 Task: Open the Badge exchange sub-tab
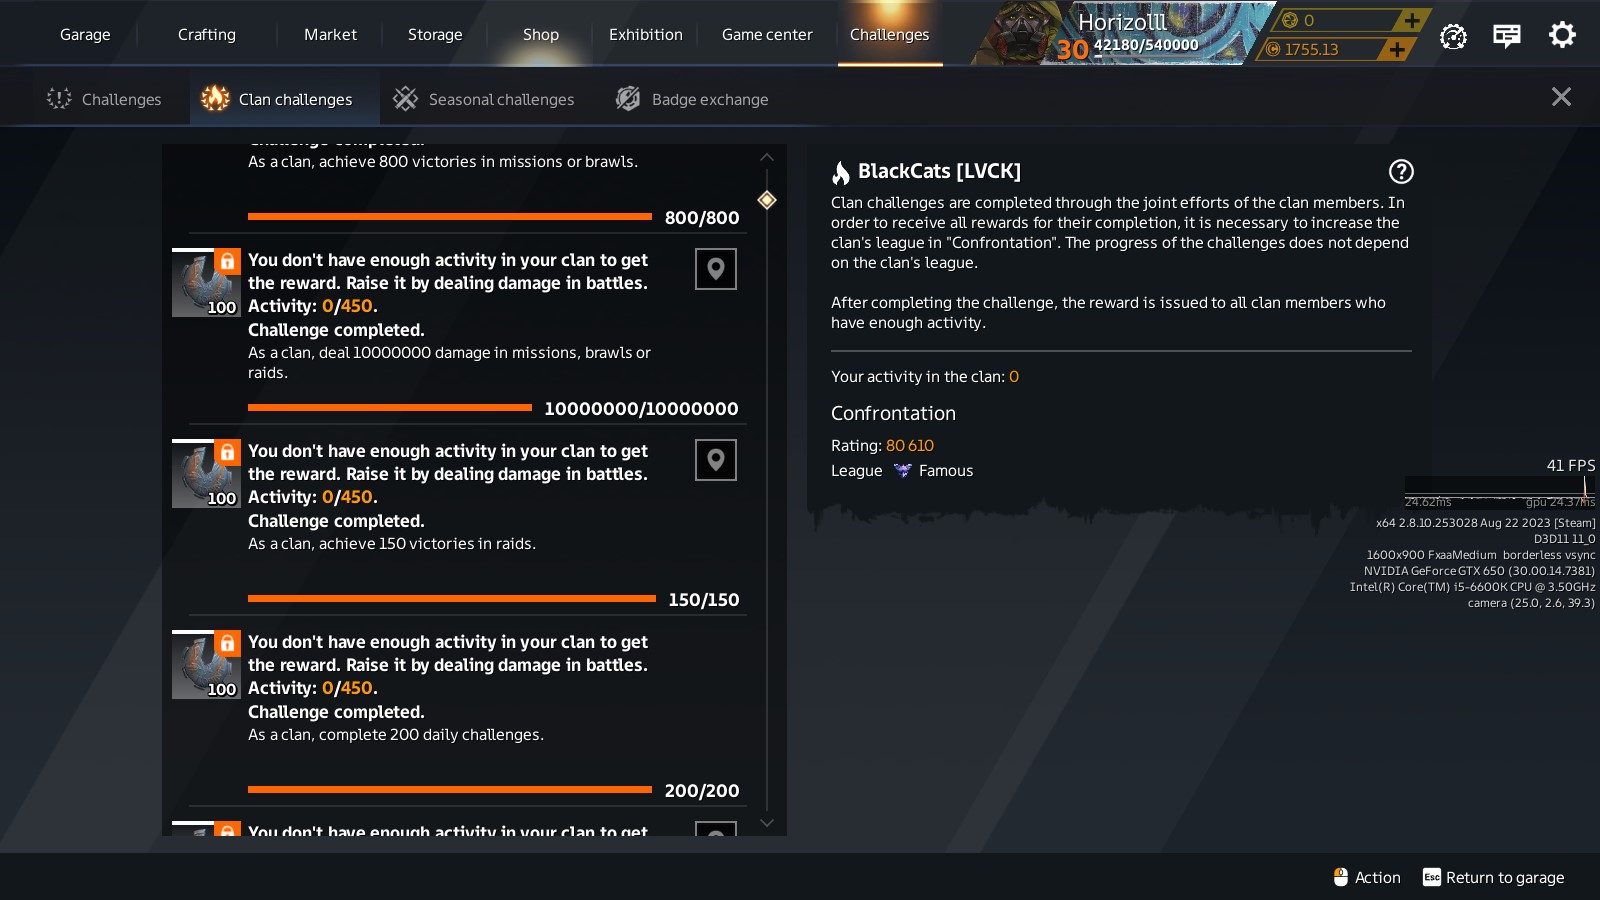pos(692,99)
